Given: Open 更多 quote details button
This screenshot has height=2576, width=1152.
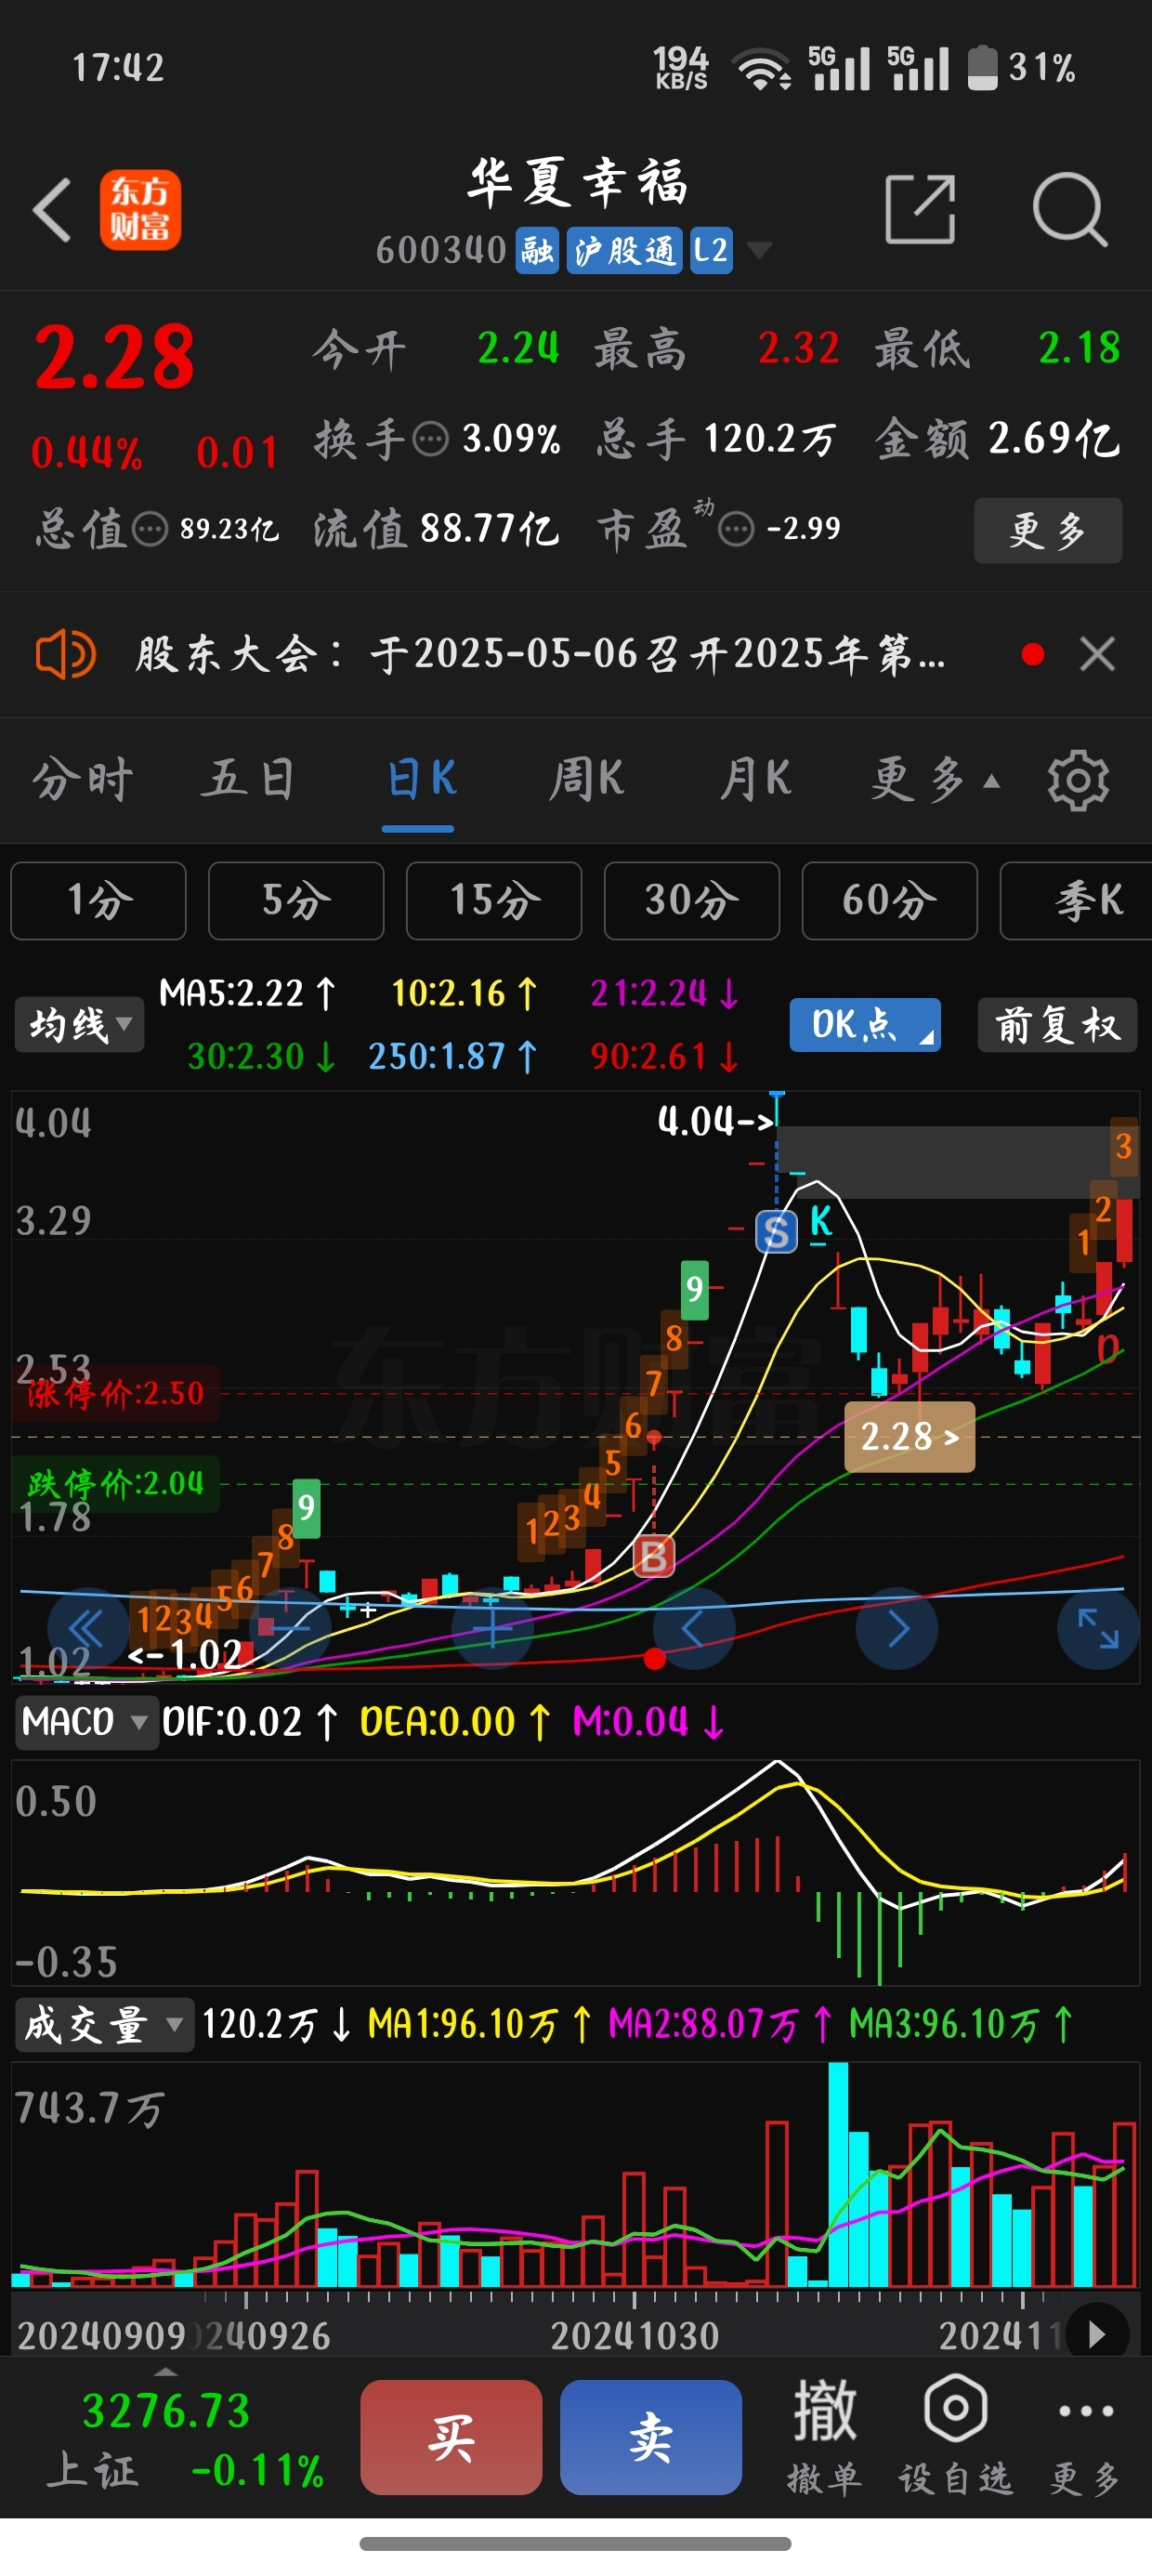Looking at the screenshot, I should (1048, 530).
